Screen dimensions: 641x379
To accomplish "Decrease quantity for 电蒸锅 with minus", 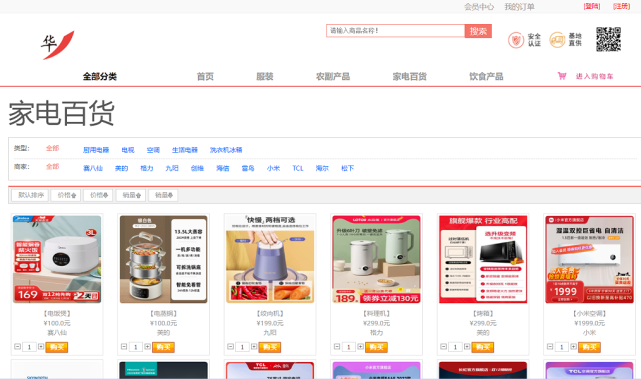I will 124,346.
